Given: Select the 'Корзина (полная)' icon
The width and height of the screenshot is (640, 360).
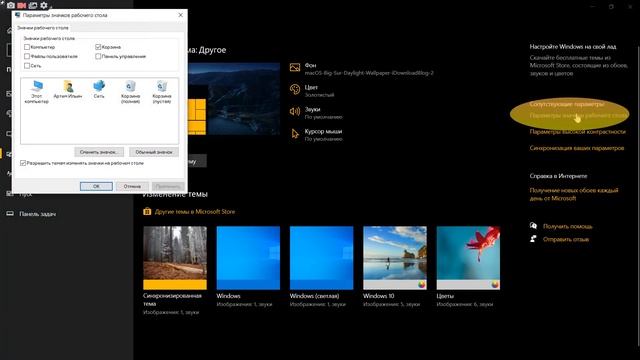Looking at the screenshot, I should [x=131, y=92].
